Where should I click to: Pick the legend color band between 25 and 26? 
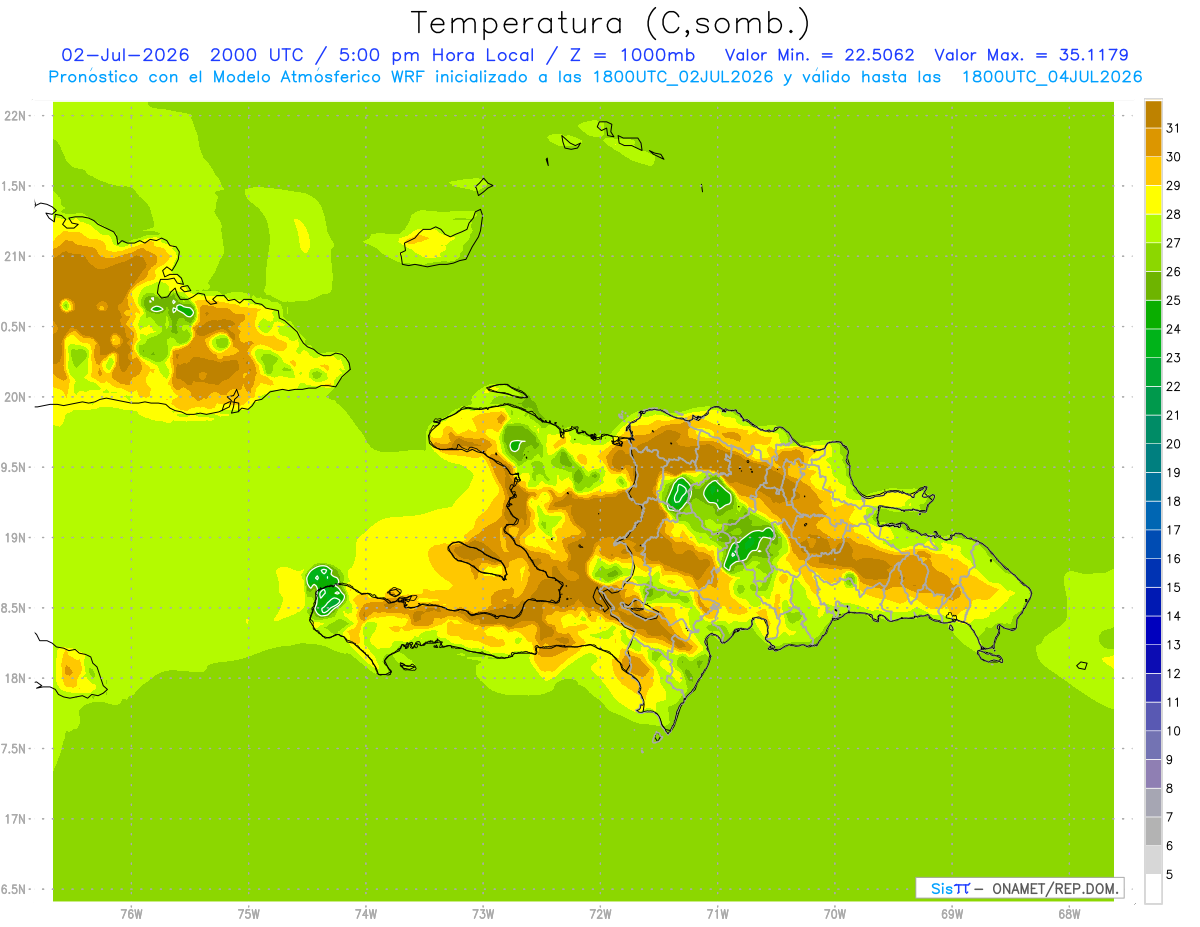coord(1153,286)
